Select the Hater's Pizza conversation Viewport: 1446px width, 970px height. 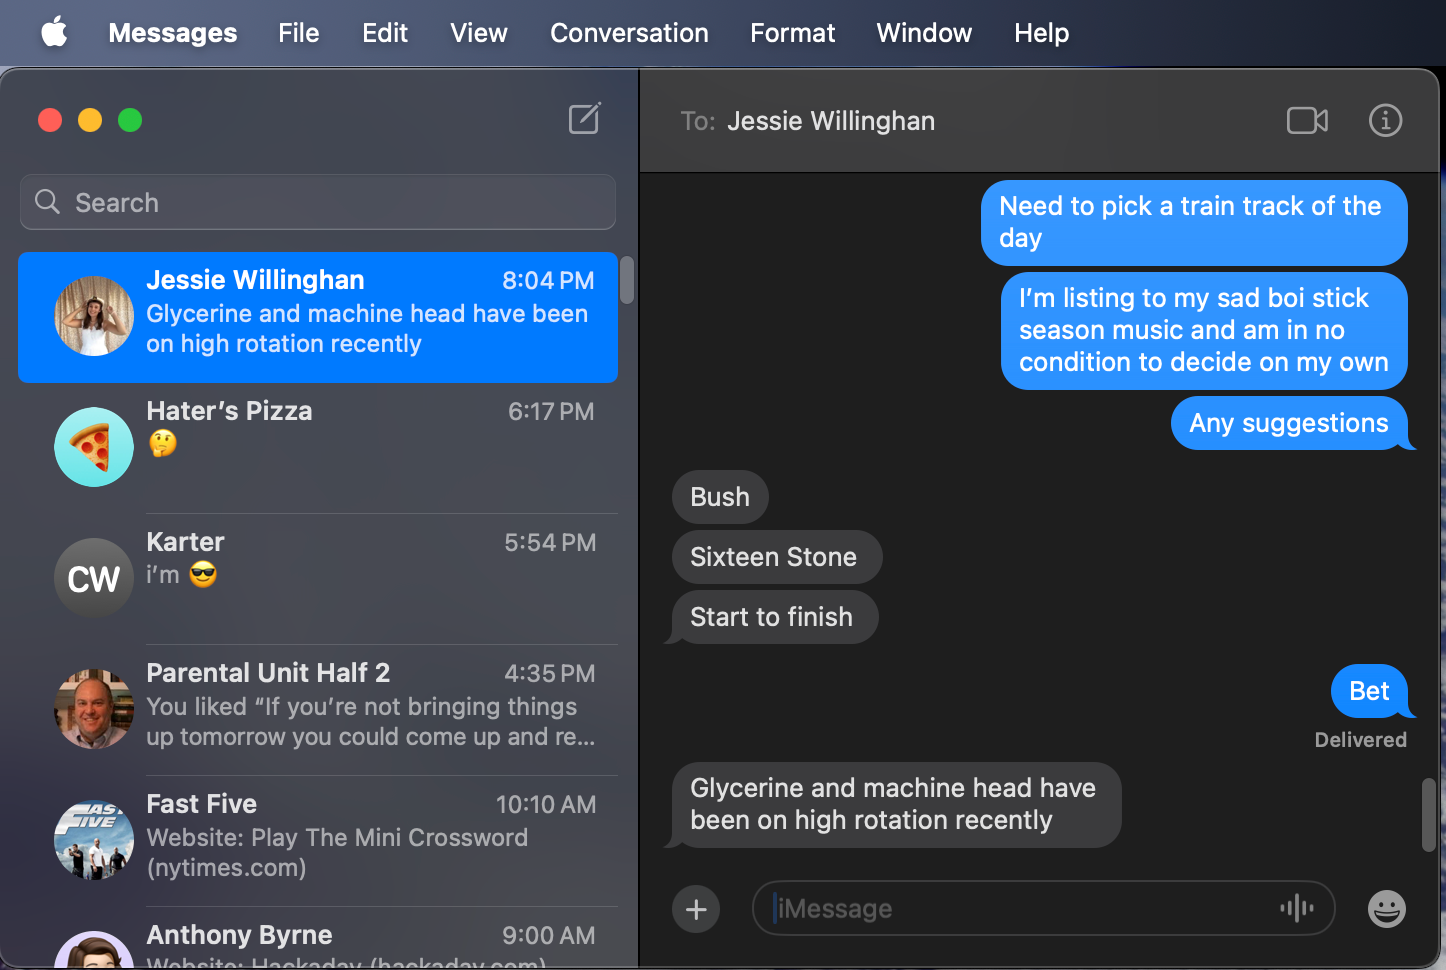(318, 448)
